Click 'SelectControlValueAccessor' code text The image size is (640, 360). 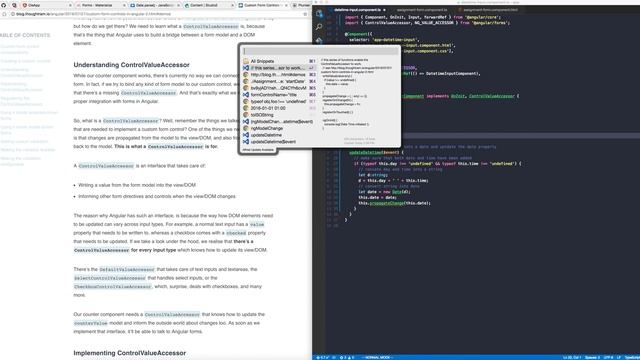click(x=110, y=278)
